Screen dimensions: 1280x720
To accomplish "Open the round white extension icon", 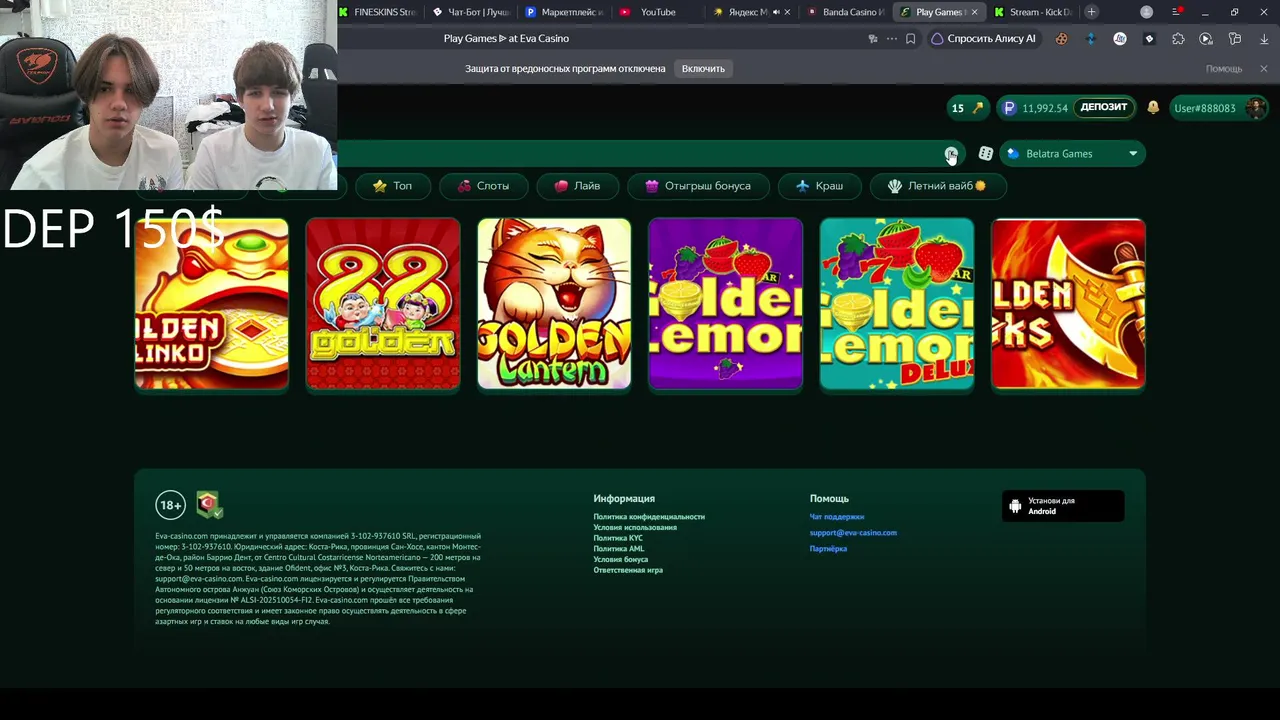I will click(1120, 39).
